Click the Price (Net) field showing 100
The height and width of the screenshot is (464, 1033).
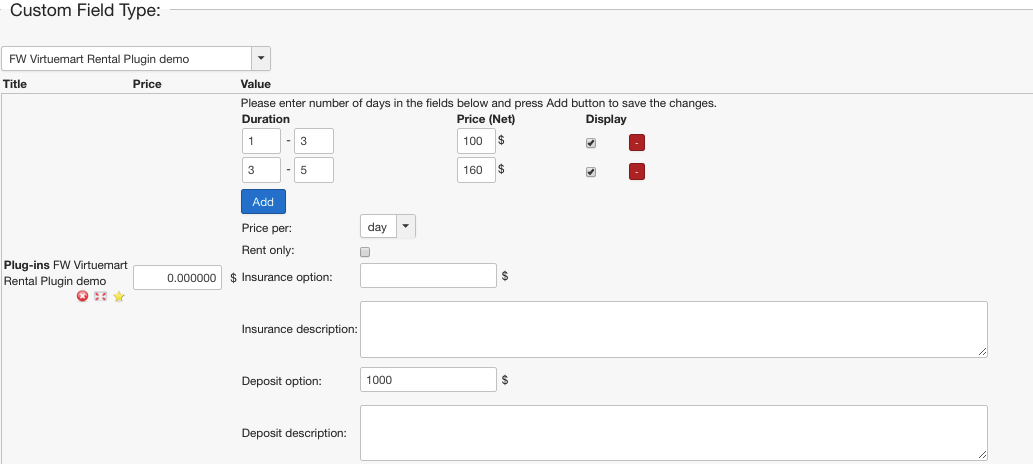(x=475, y=141)
